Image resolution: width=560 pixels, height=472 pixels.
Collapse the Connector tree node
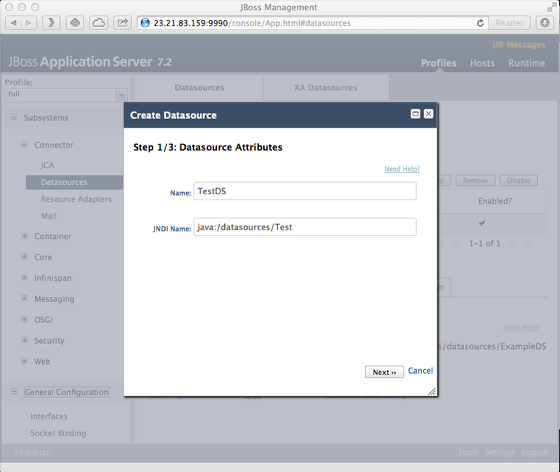[24, 145]
